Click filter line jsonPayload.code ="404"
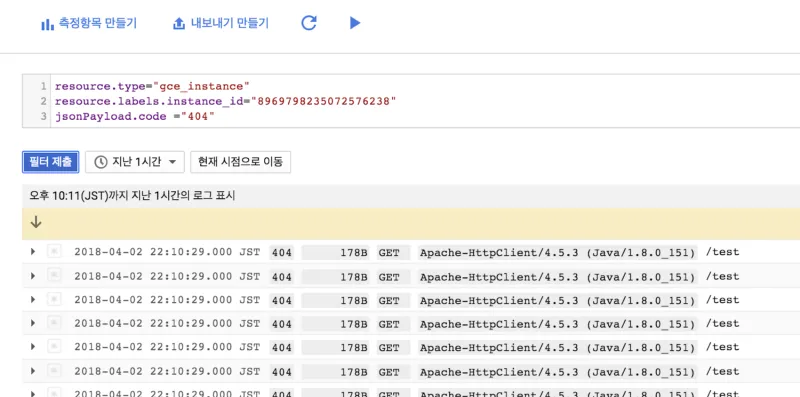Image resolution: width=800 pixels, height=397 pixels. (135, 116)
